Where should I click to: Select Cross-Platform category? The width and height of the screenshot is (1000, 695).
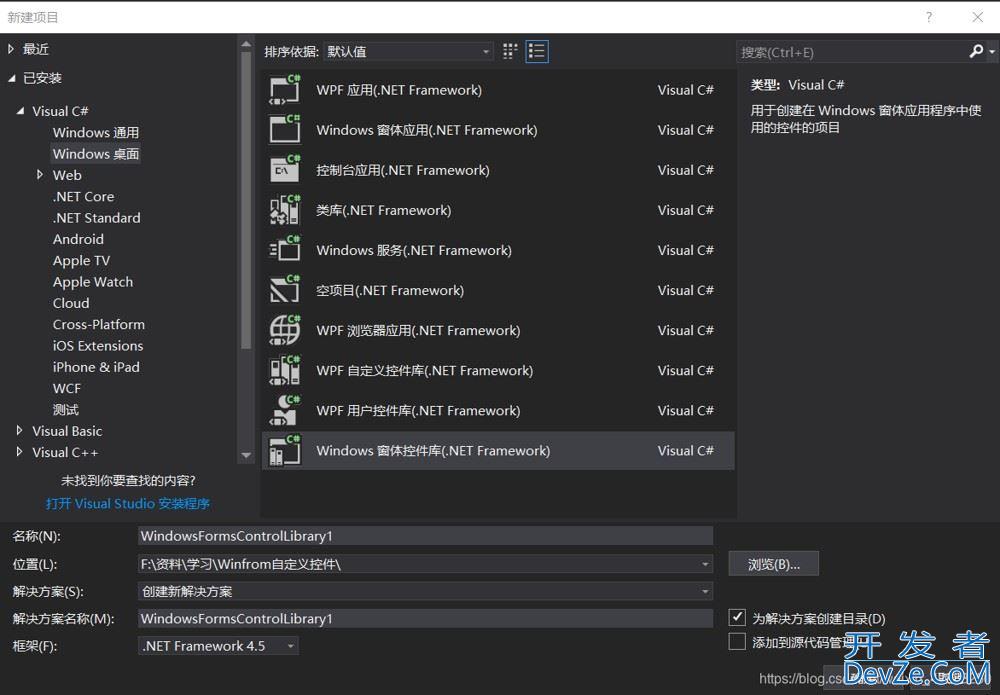pos(99,325)
